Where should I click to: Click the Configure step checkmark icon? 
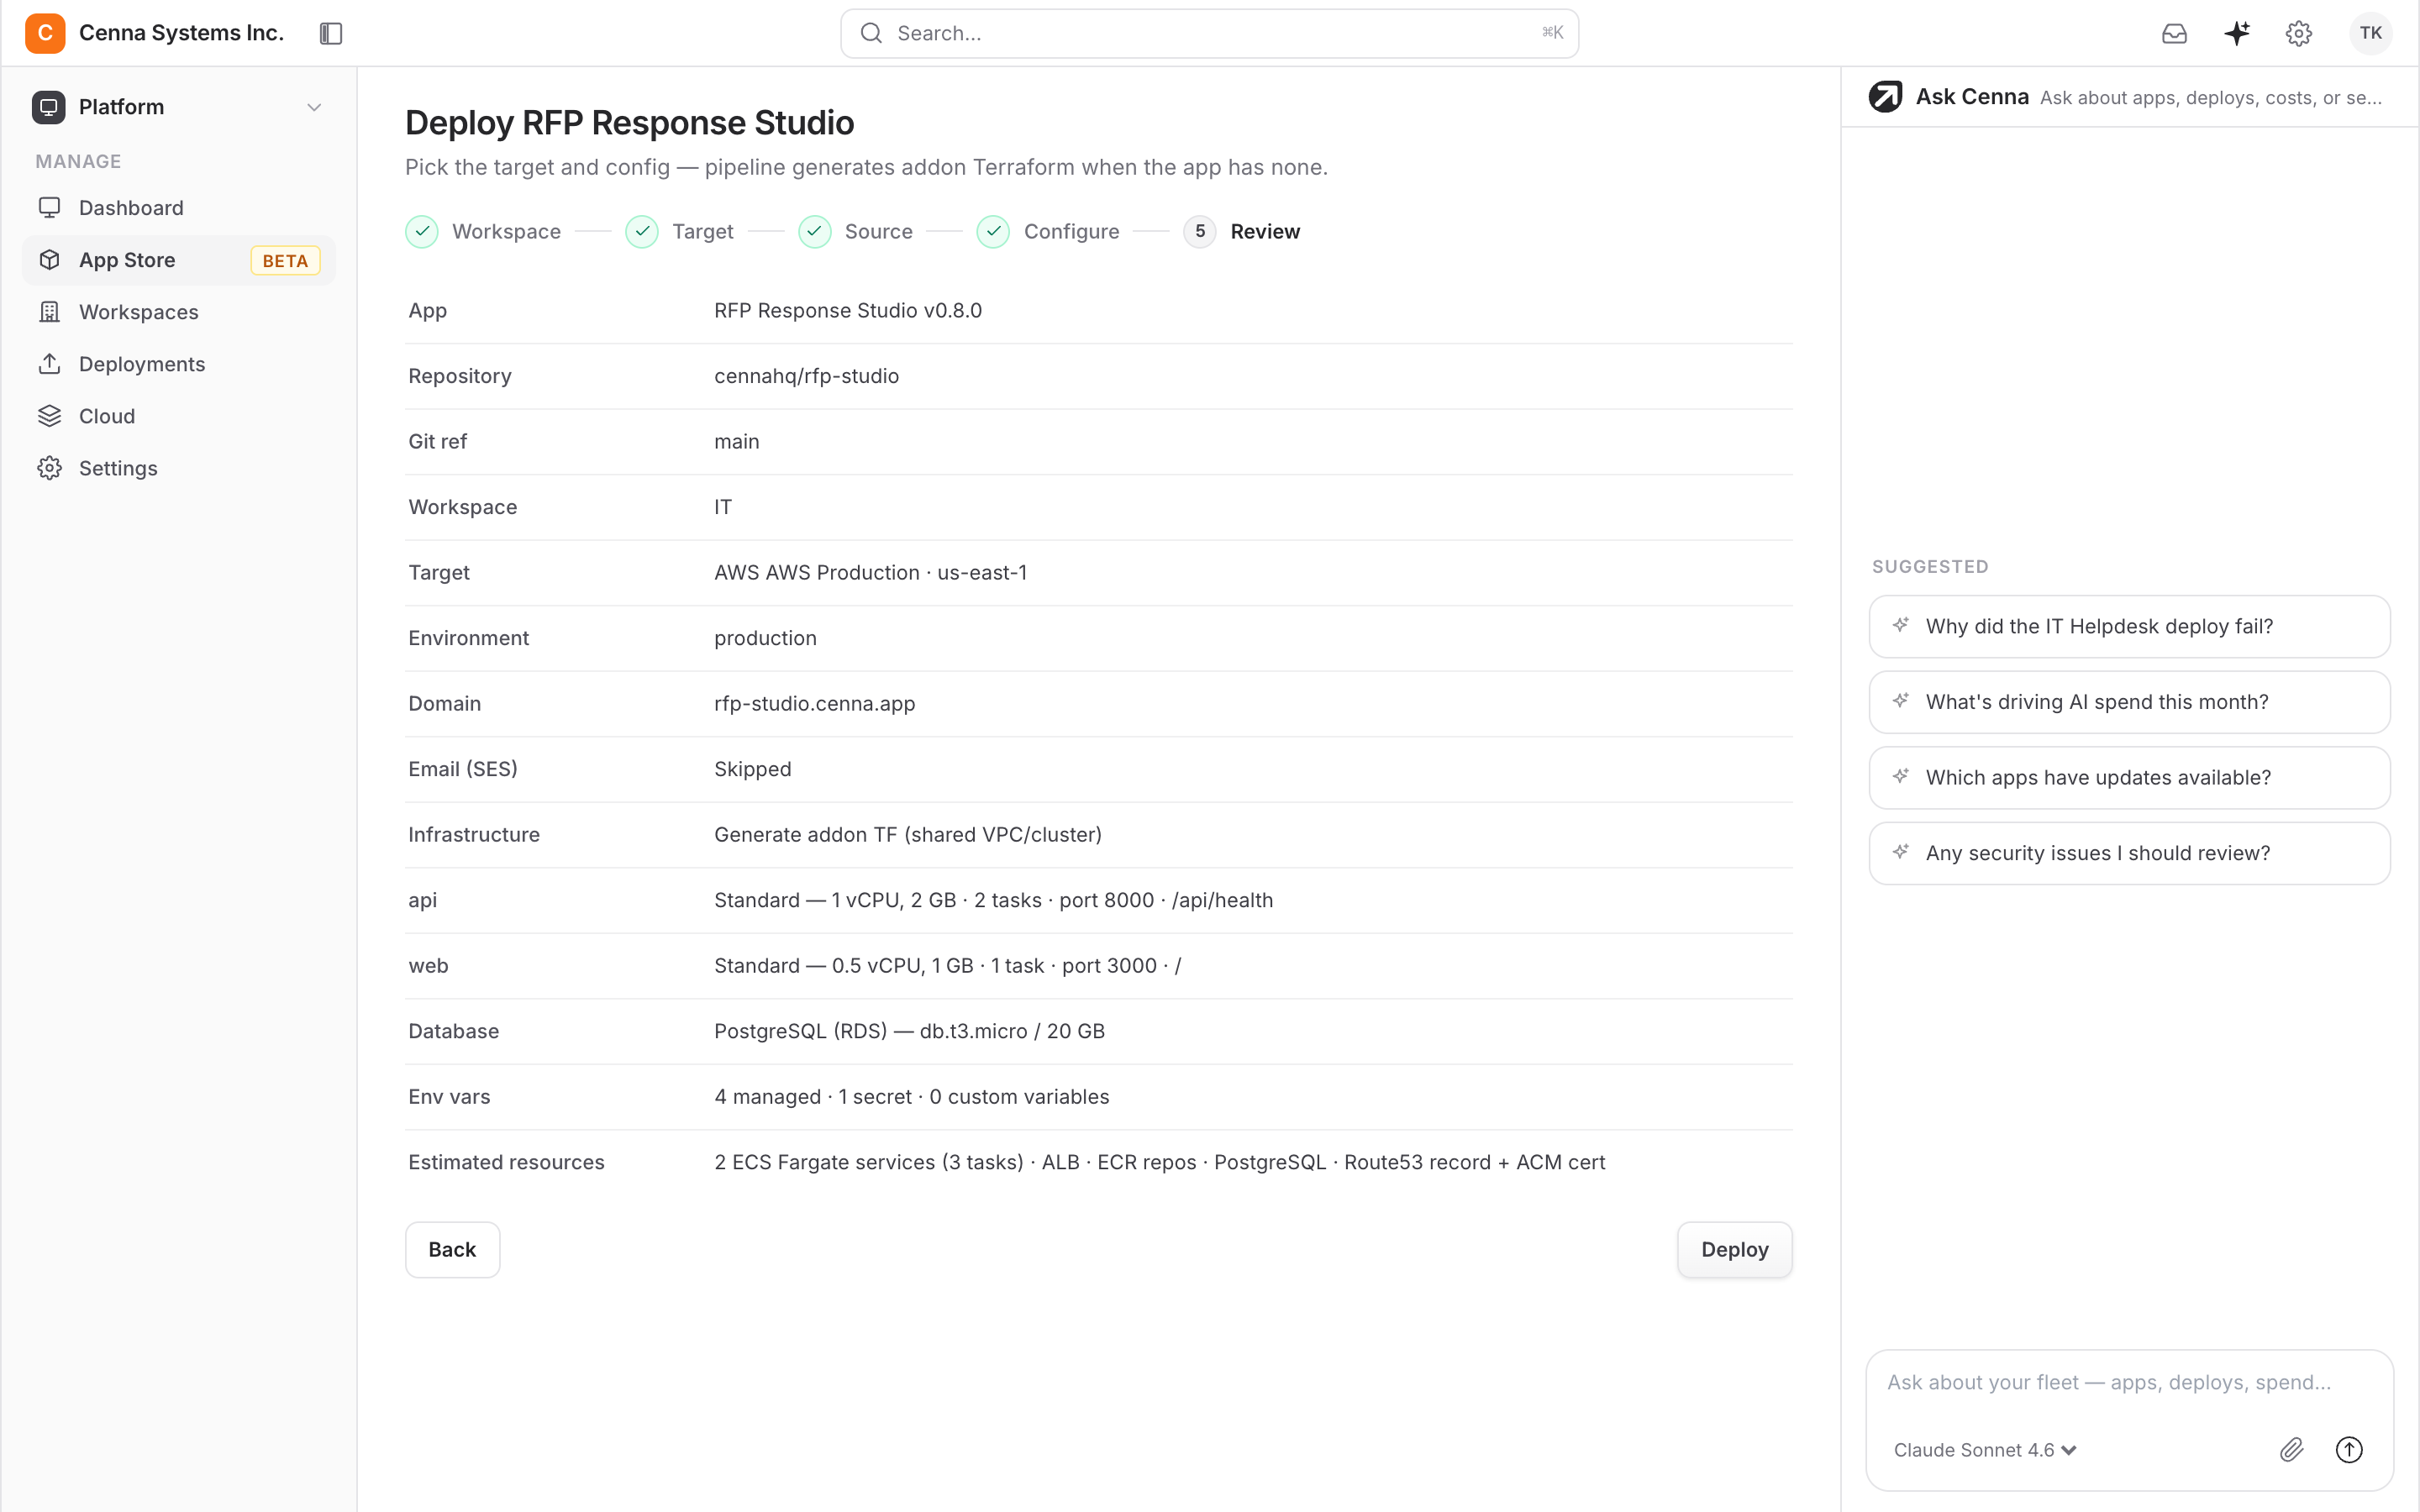[993, 231]
